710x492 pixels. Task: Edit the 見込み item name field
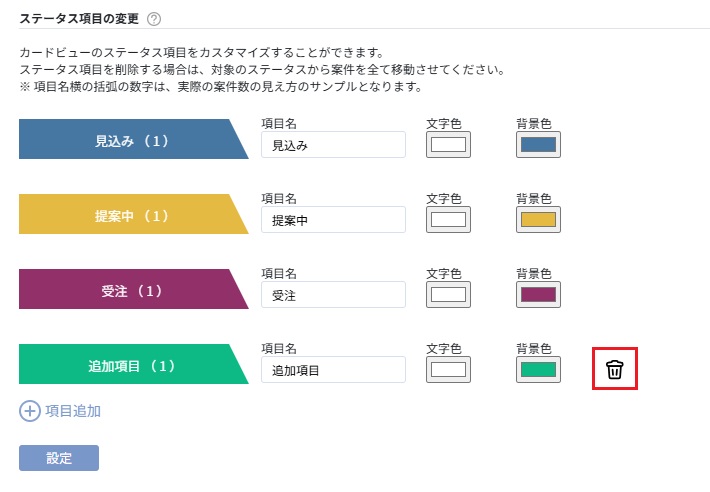tap(333, 145)
